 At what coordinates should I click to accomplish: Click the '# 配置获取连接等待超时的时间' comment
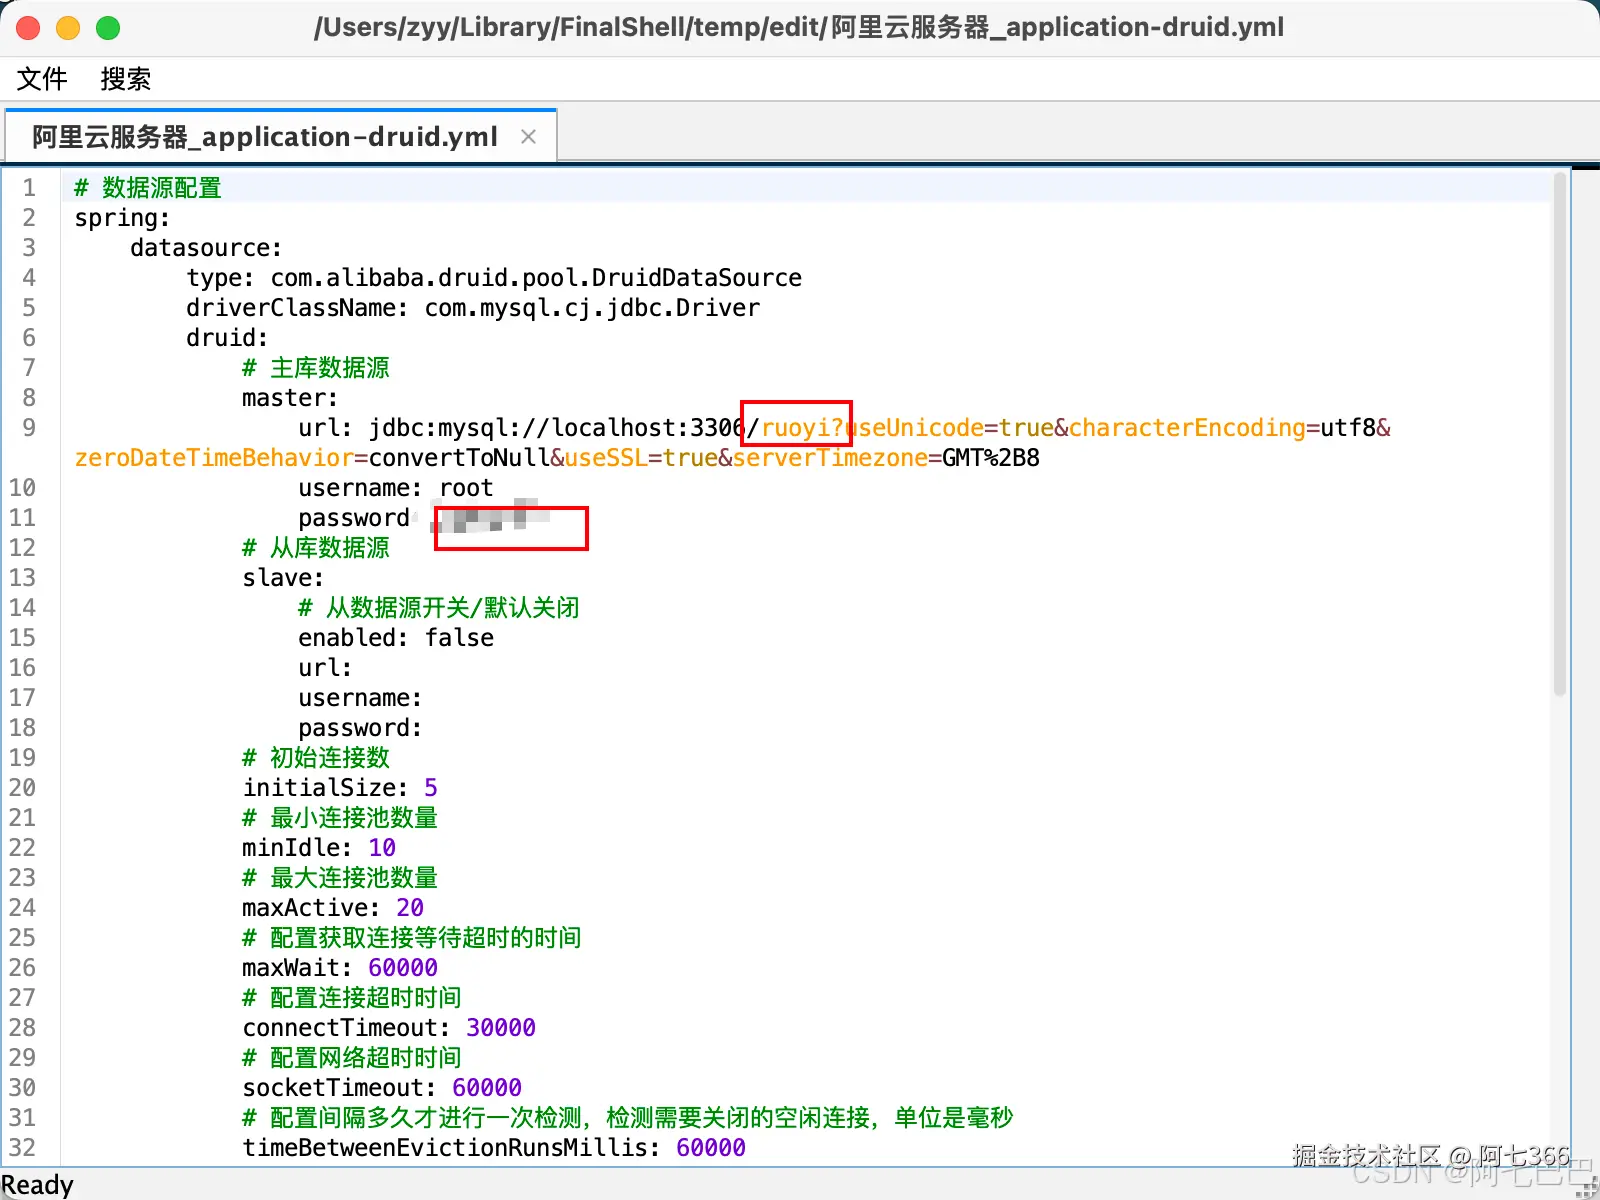point(412,938)
